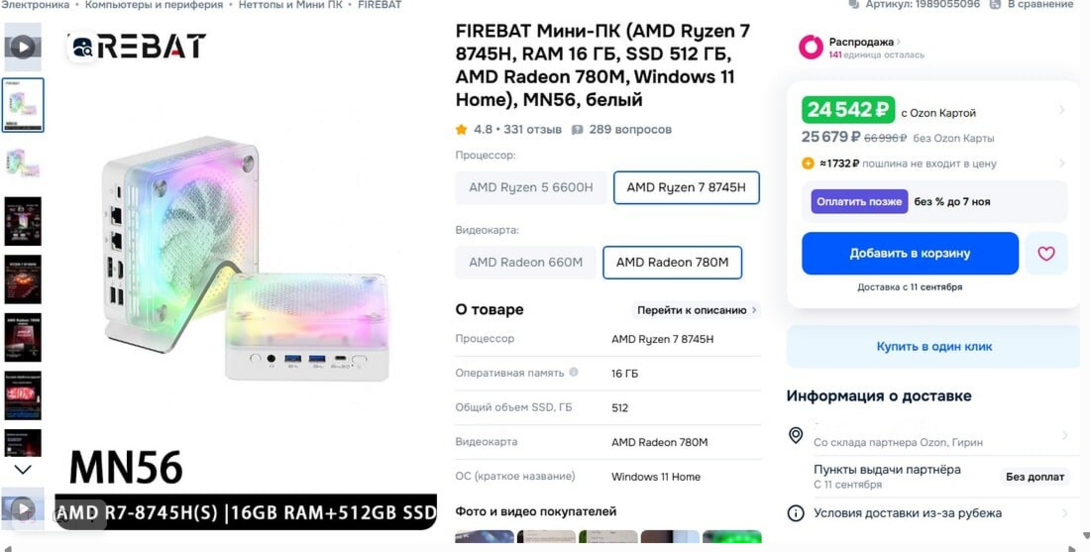Select AMD Ryzen 7 8745H processor option
The image size is (1090, 552).
pos(686,187)
